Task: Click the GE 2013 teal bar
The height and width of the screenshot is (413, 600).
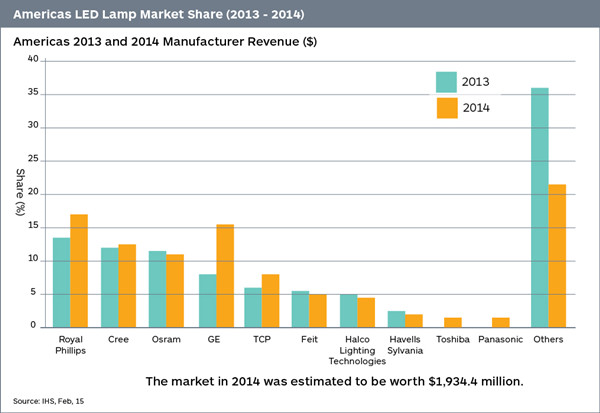Action: [x=206, y=300]
